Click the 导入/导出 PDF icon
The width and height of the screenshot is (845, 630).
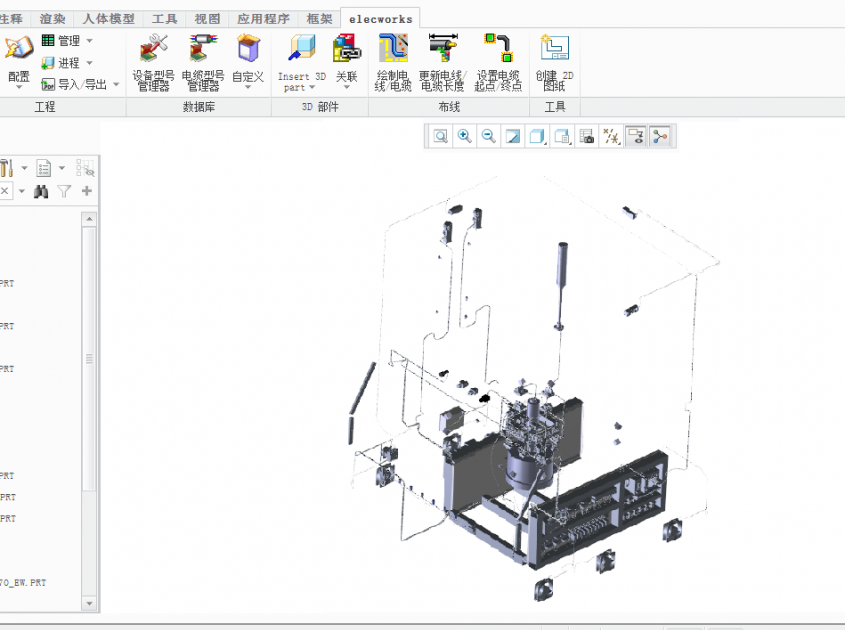pyautogui.click(x=48, y=85)
